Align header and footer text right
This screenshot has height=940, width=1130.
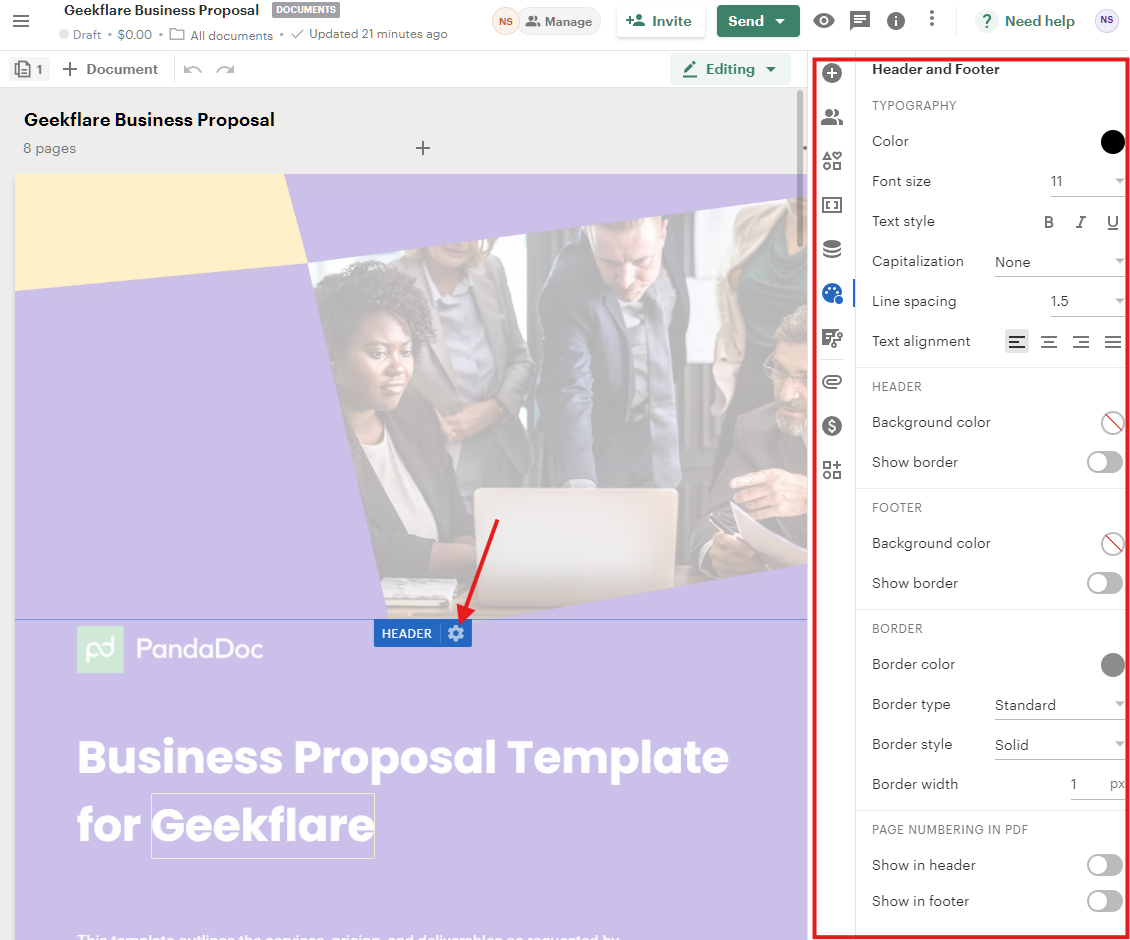click(1080, 342)
